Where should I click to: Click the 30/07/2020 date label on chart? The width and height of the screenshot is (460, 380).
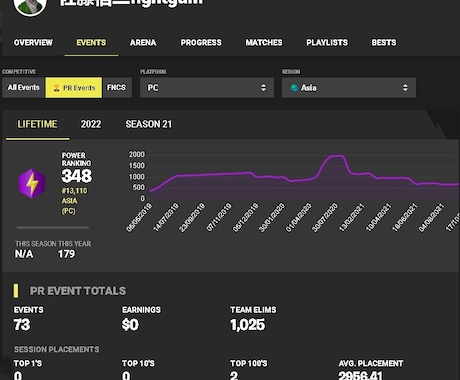point(325,218)
